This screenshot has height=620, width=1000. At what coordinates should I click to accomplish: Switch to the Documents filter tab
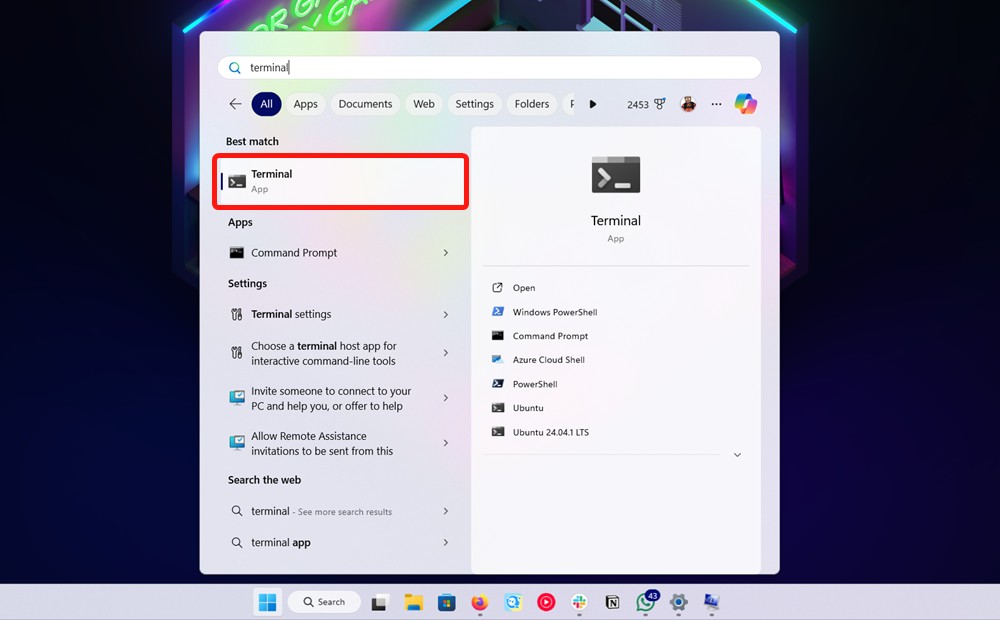365,104
